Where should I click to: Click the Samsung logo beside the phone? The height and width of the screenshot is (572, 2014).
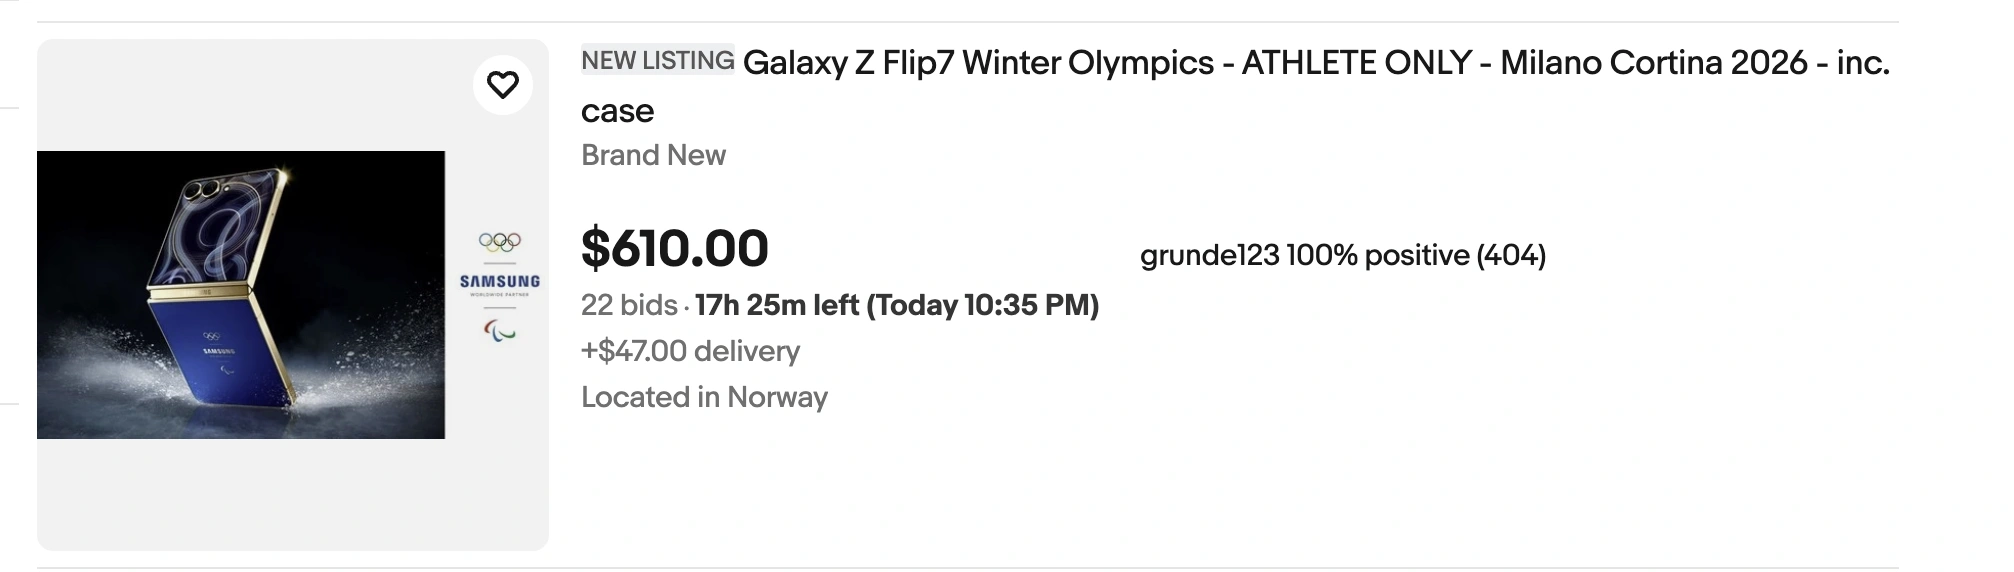coord(500,282)
